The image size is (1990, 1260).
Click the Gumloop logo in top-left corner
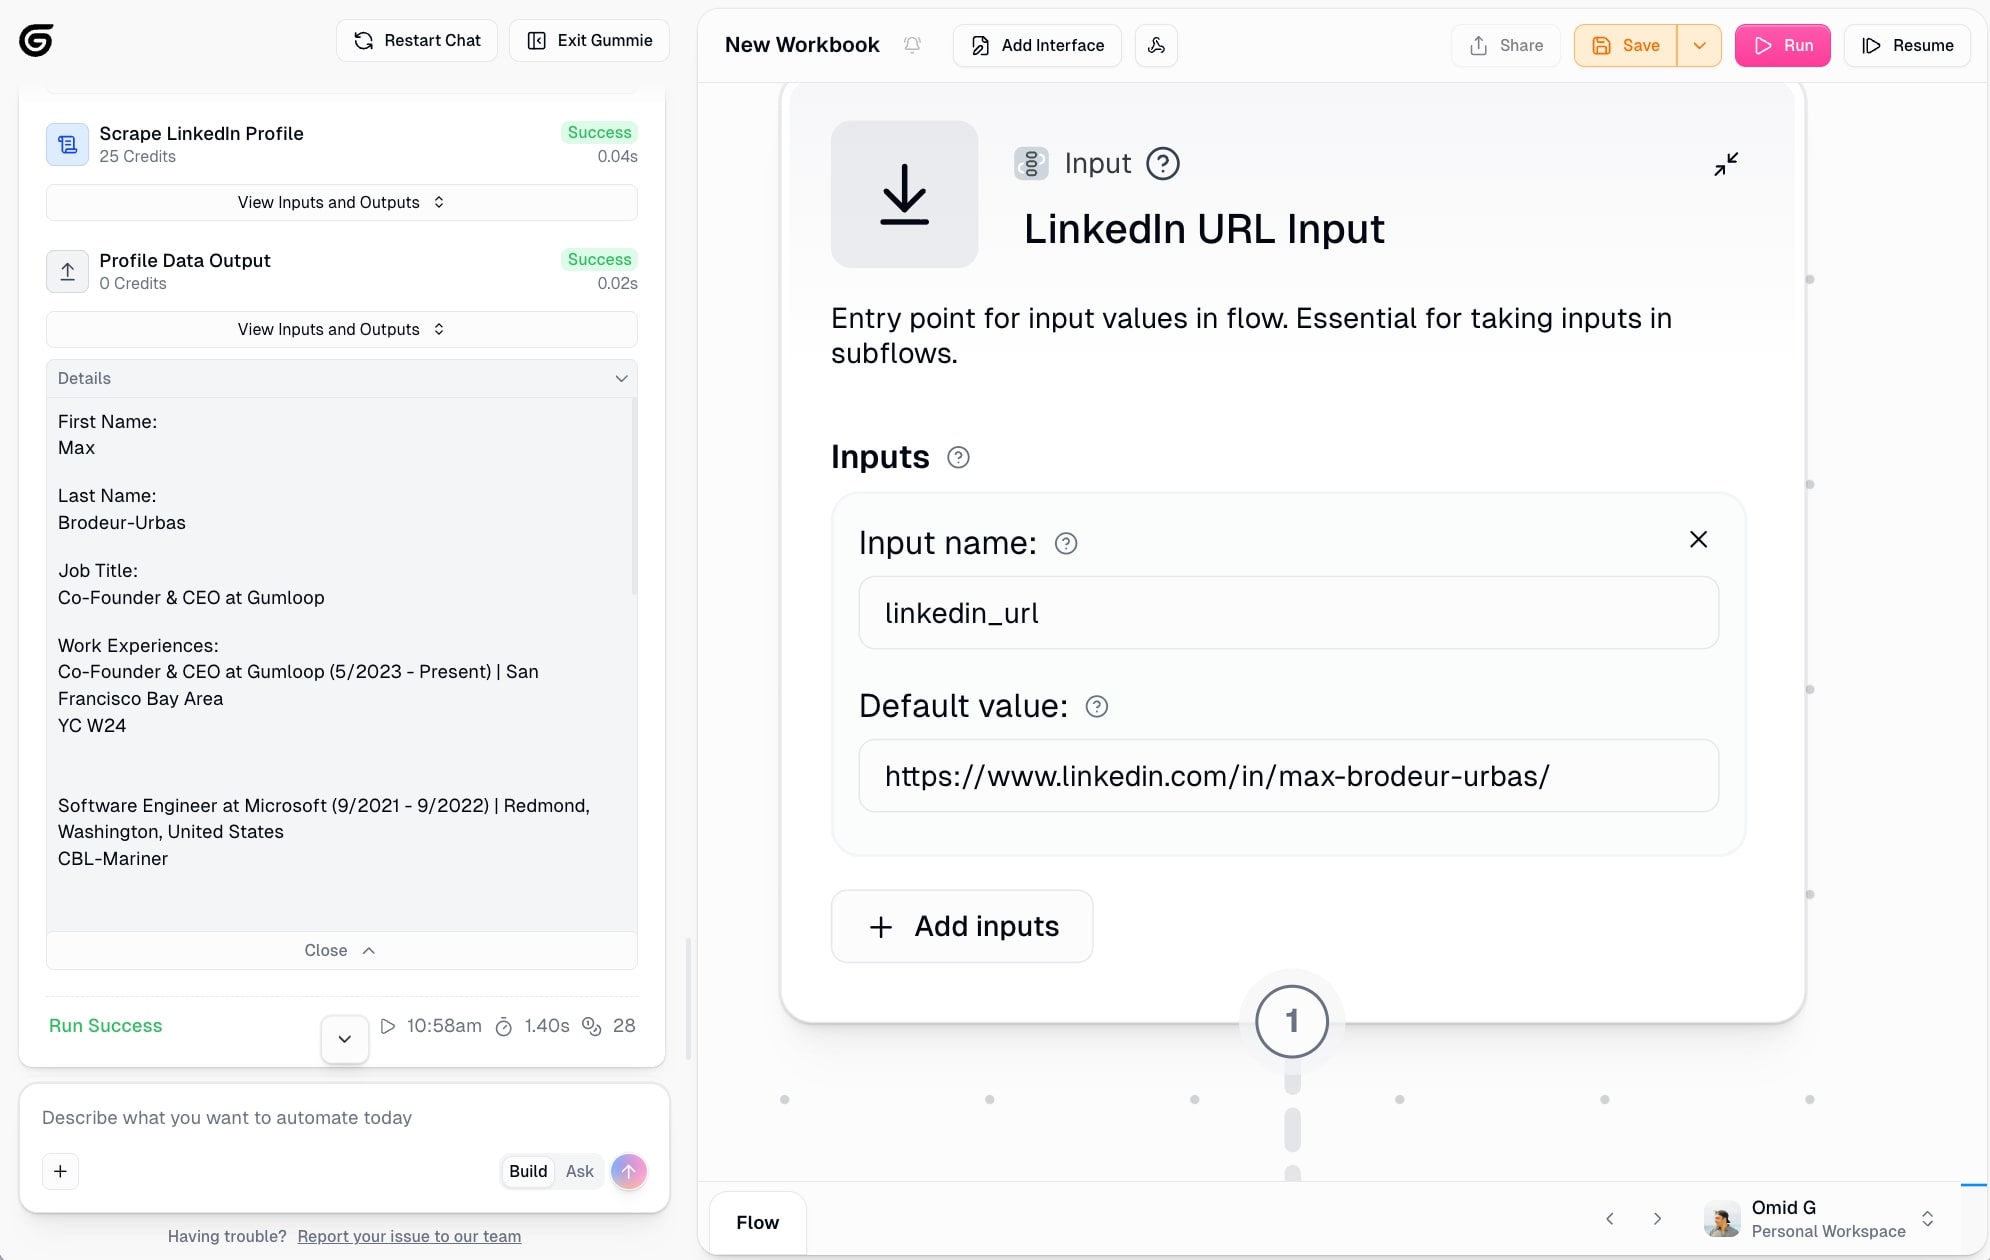coord(36,40)
